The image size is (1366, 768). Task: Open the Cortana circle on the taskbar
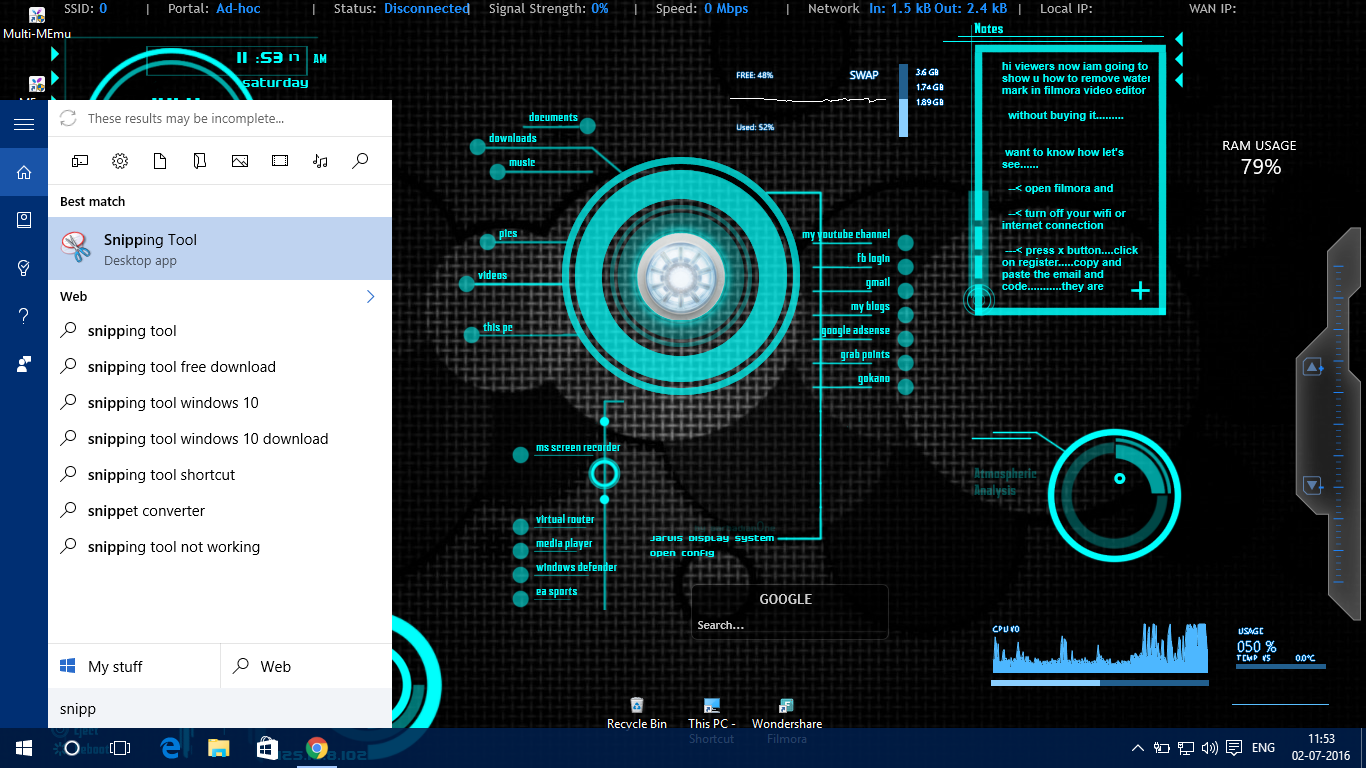[x=72, y=748]
